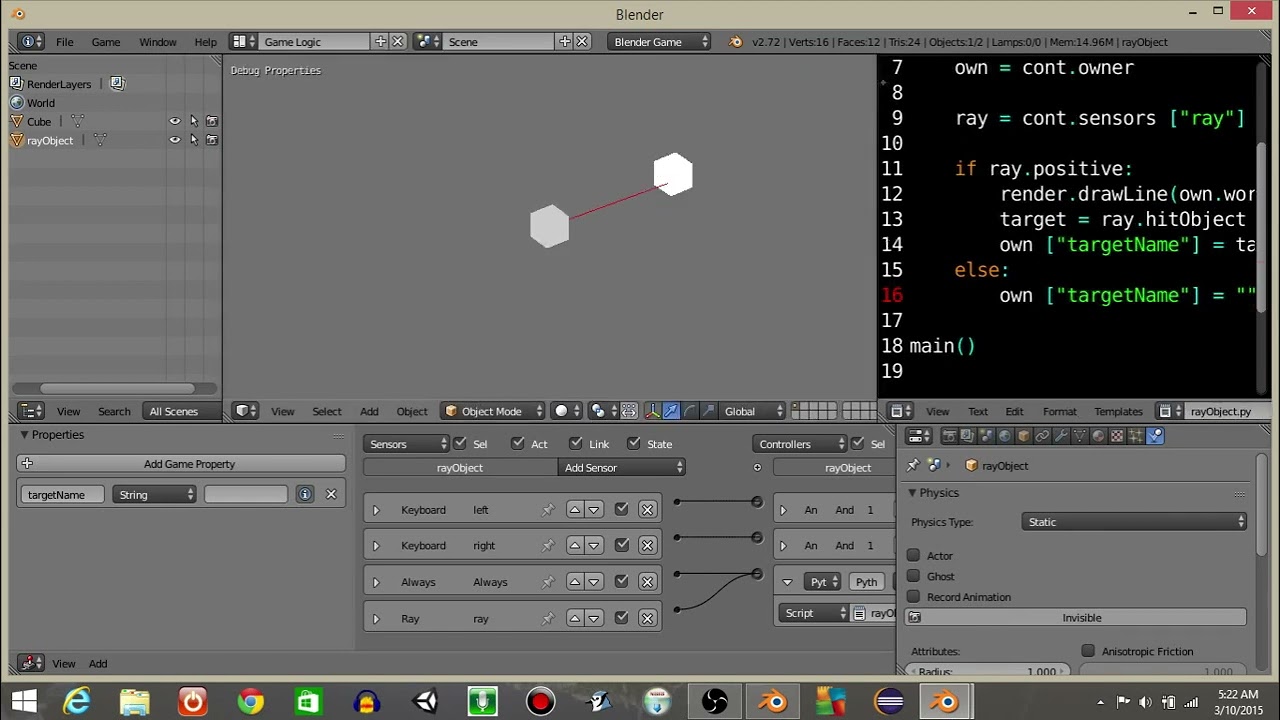This screenshot has height=720, width=1280.
Task: Enable the Record Animation checkbox
Action: tap(914, 597)
